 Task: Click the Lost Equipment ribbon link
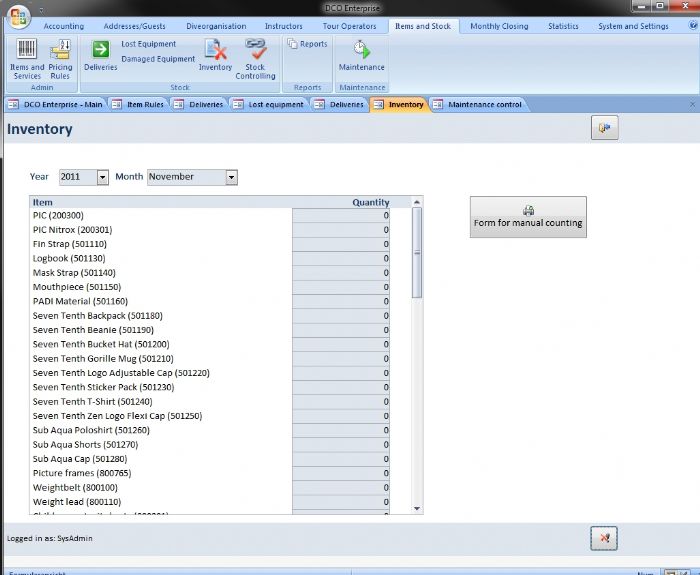point(148,44)
